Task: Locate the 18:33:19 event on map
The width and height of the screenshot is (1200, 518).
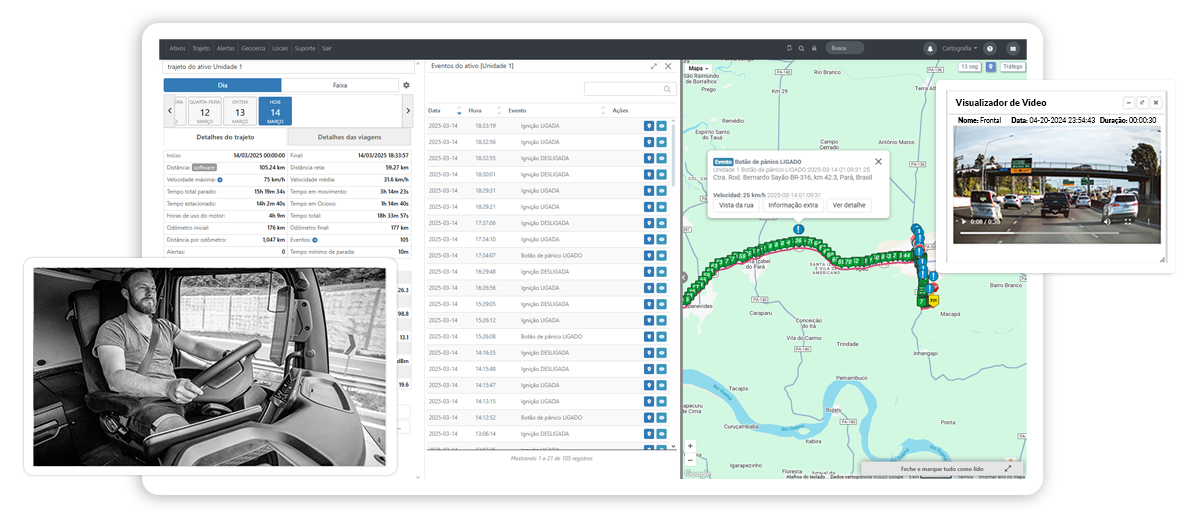Action: (649, 126)
